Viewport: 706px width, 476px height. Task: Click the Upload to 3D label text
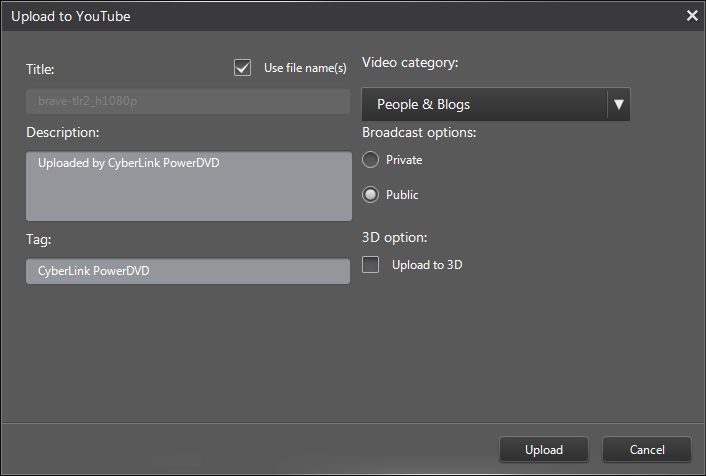(427, 265)
